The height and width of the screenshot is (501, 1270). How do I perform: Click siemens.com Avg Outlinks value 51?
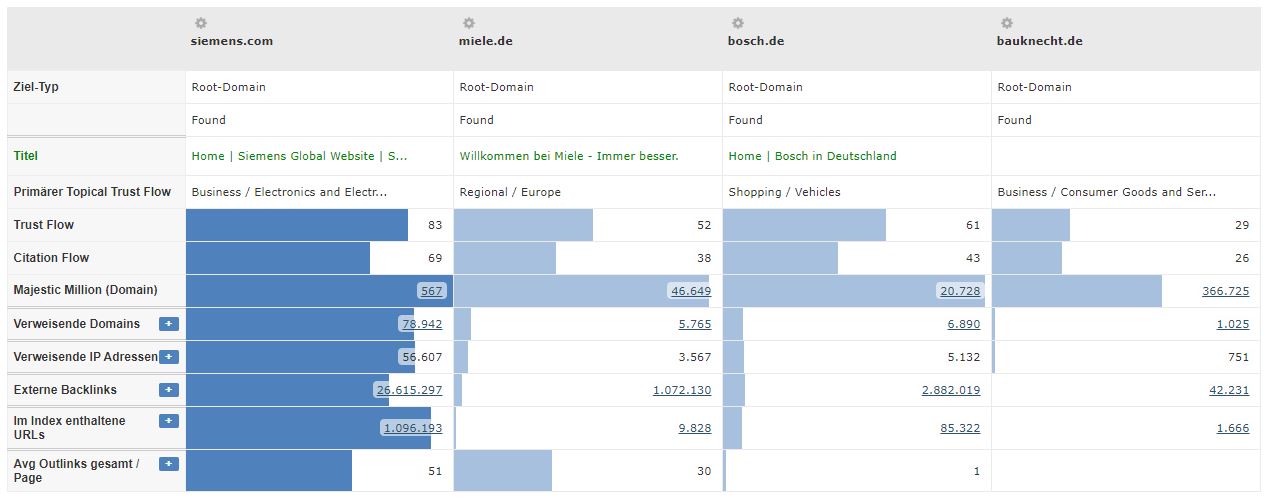(x=434, y=471)
